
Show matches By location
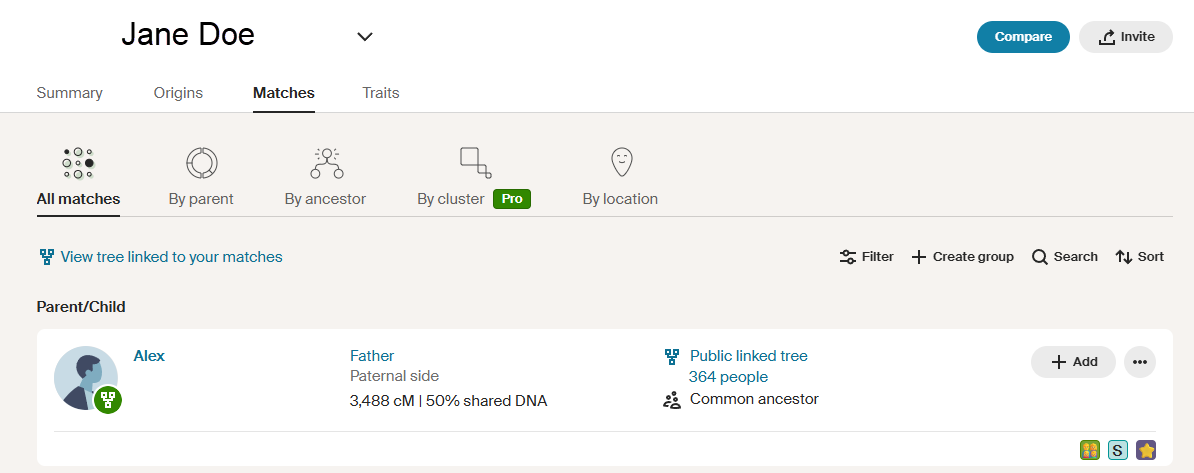(x=620, y=177)
